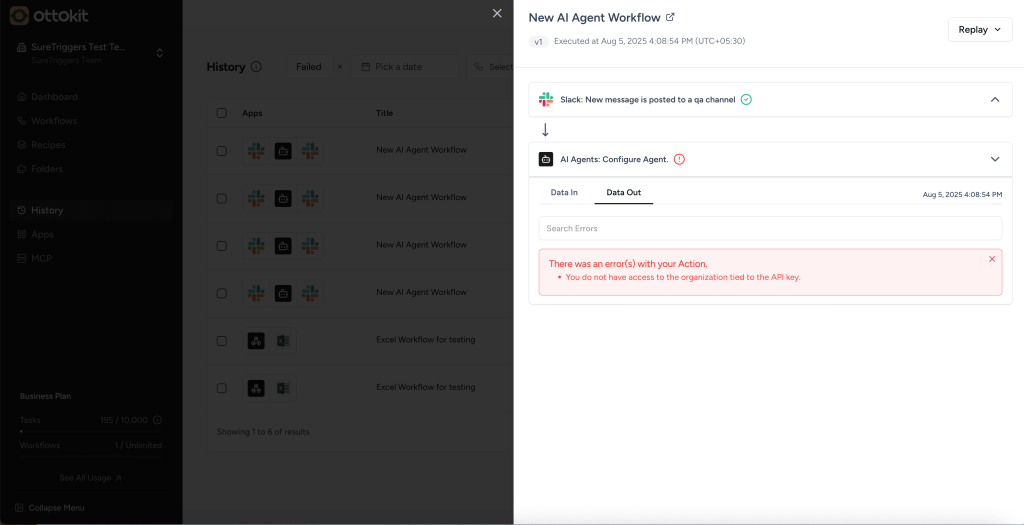Open Workflows from the sidebar
Image resolution: width=1024 pixels, height=525 pixels.
tap(54, 121)
